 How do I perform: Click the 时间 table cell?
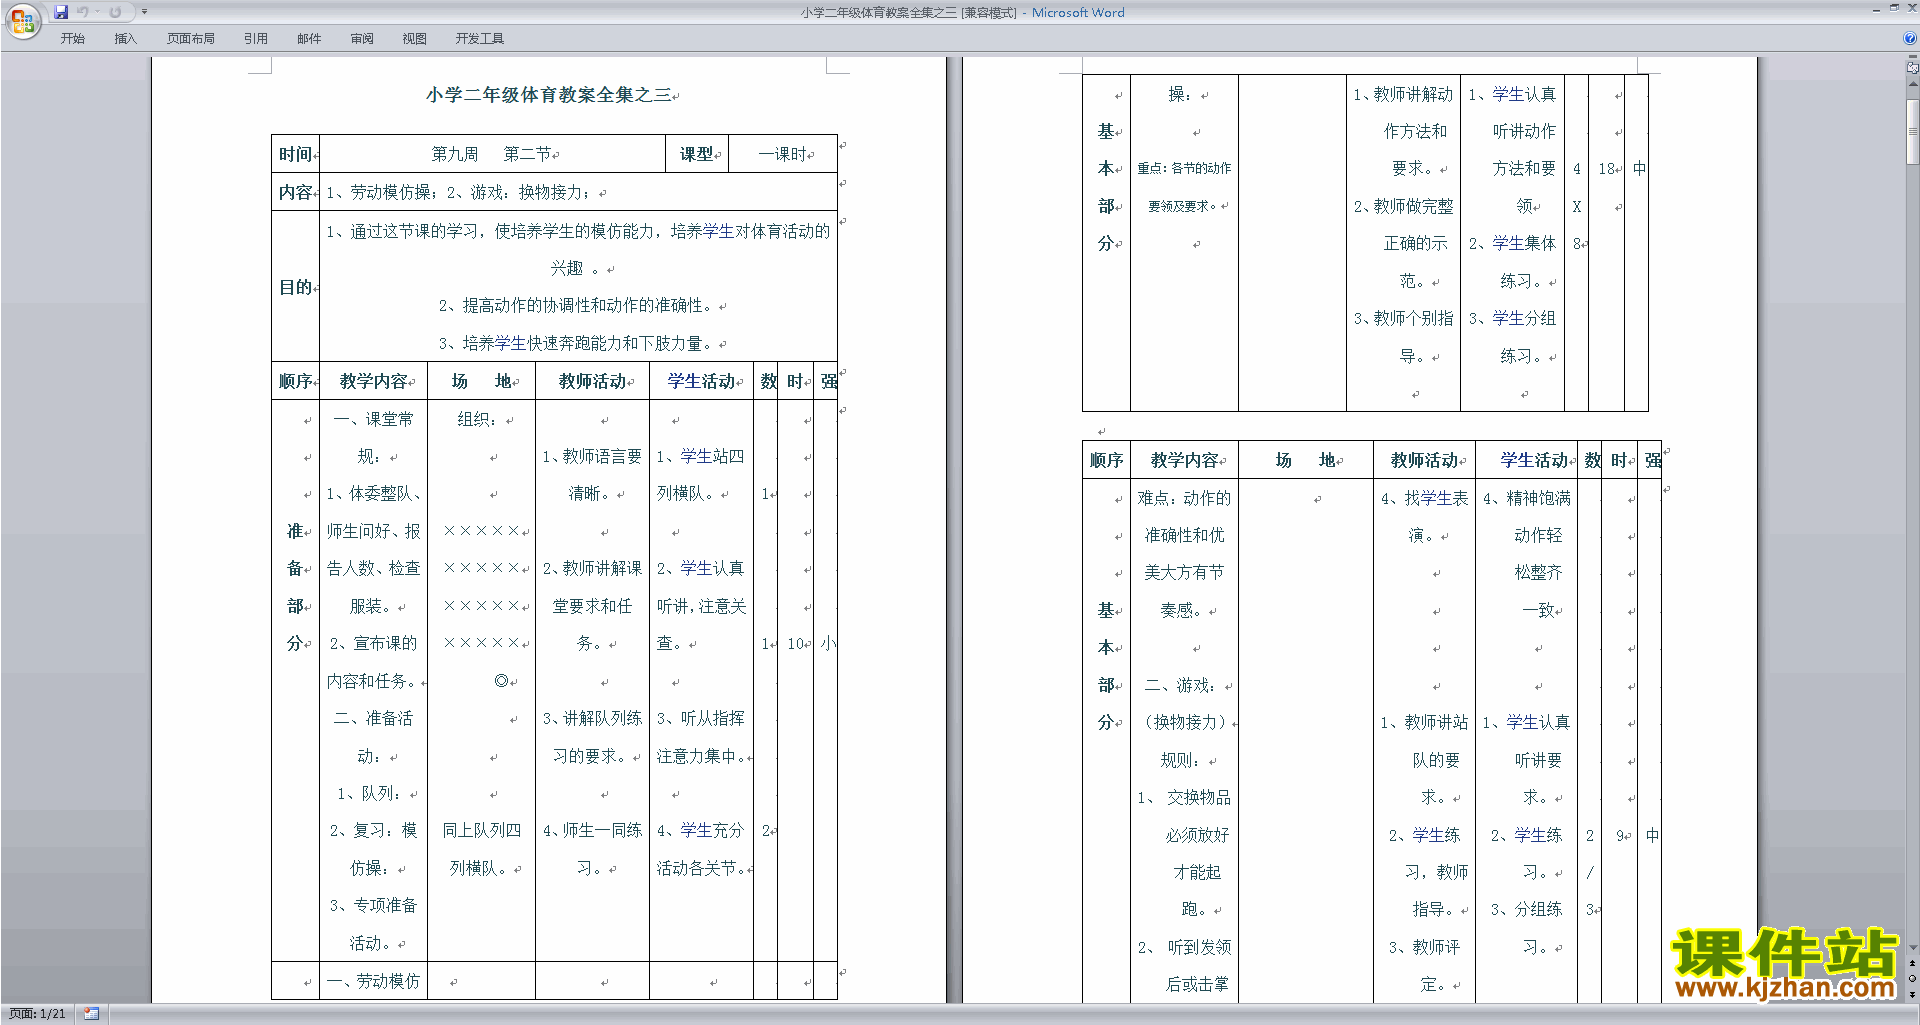[295, 154]
